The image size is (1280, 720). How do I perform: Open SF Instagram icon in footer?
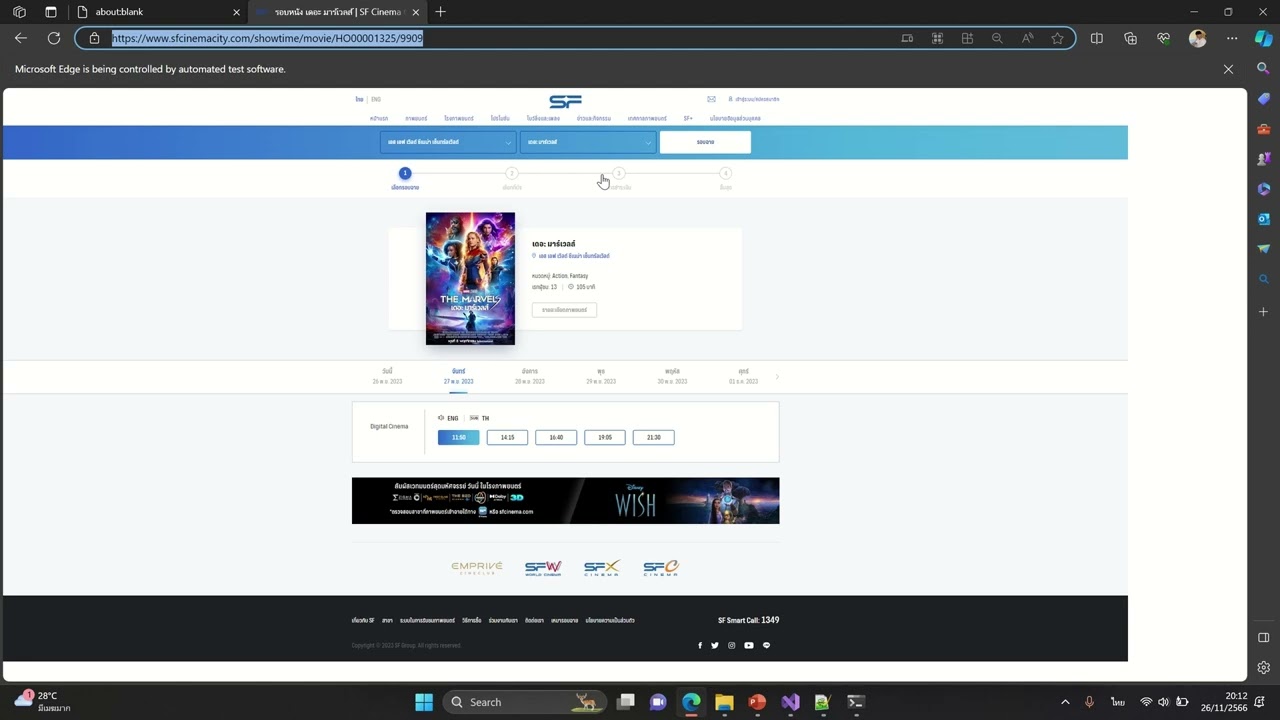tap(732, 645)
